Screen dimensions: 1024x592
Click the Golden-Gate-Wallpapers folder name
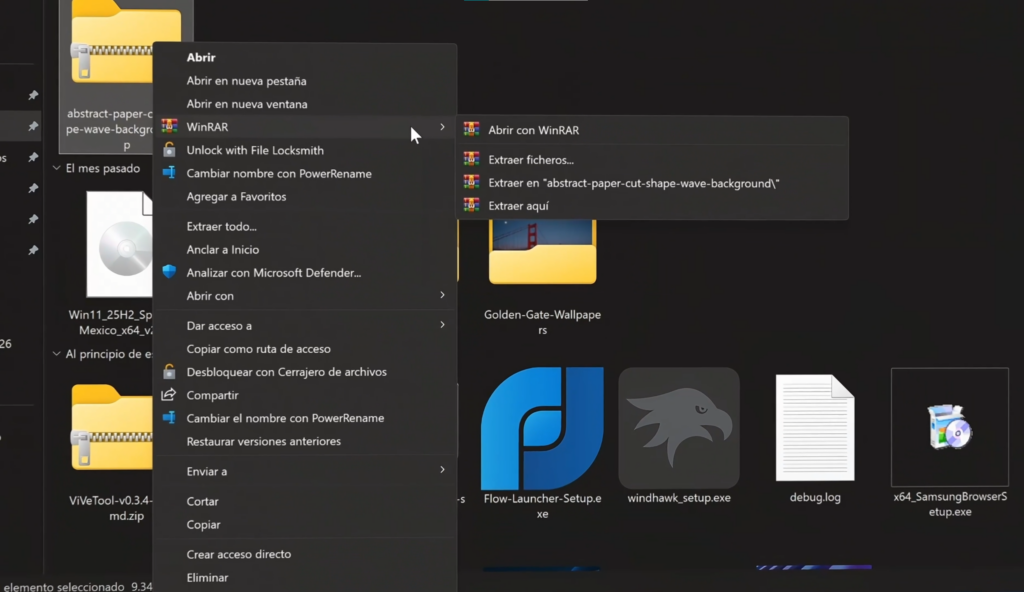(543, 322)
